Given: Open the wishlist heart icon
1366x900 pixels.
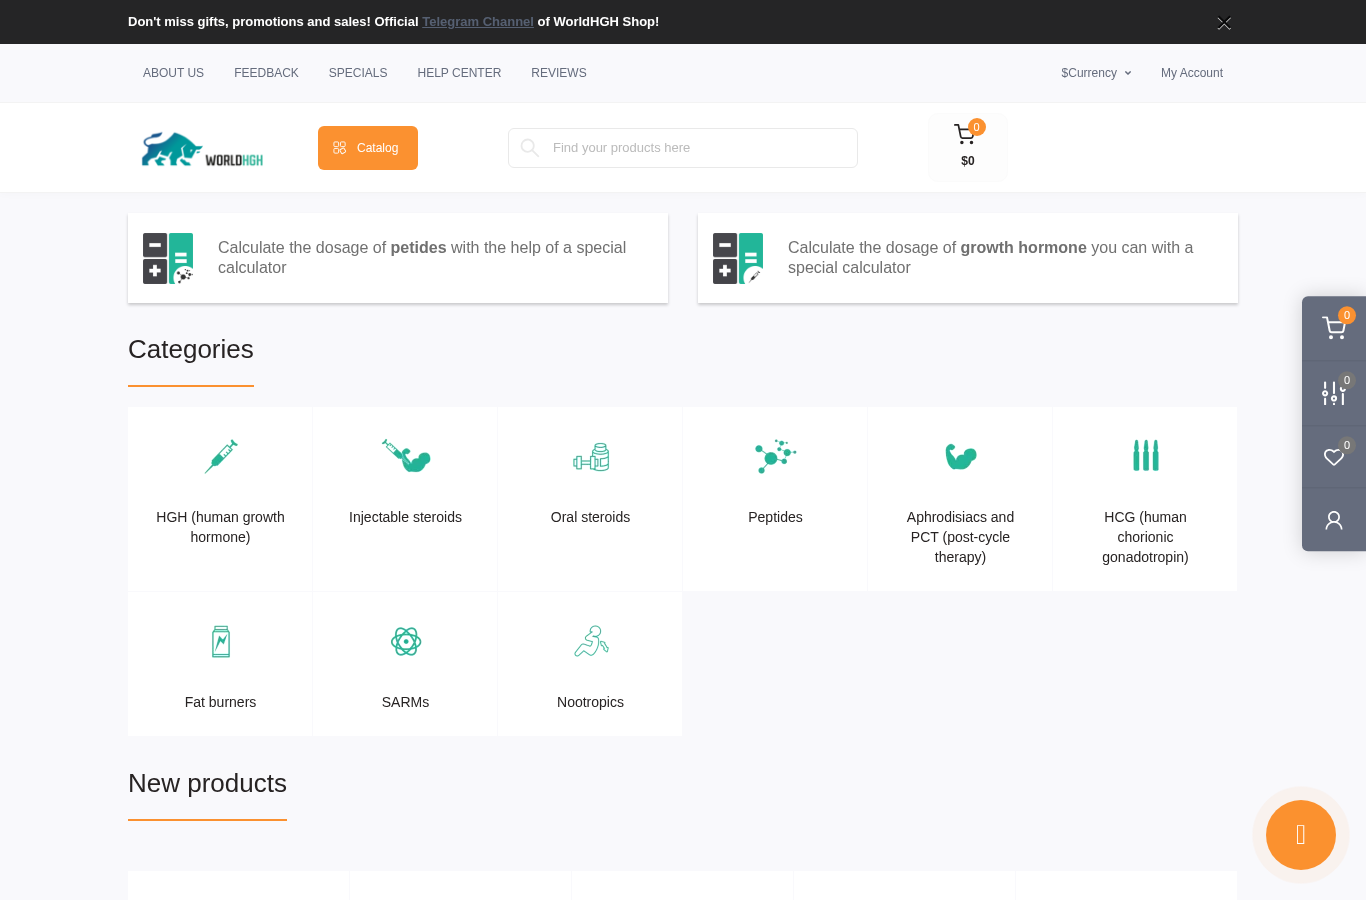Looking at the screenshot, I should (1334, 457).
